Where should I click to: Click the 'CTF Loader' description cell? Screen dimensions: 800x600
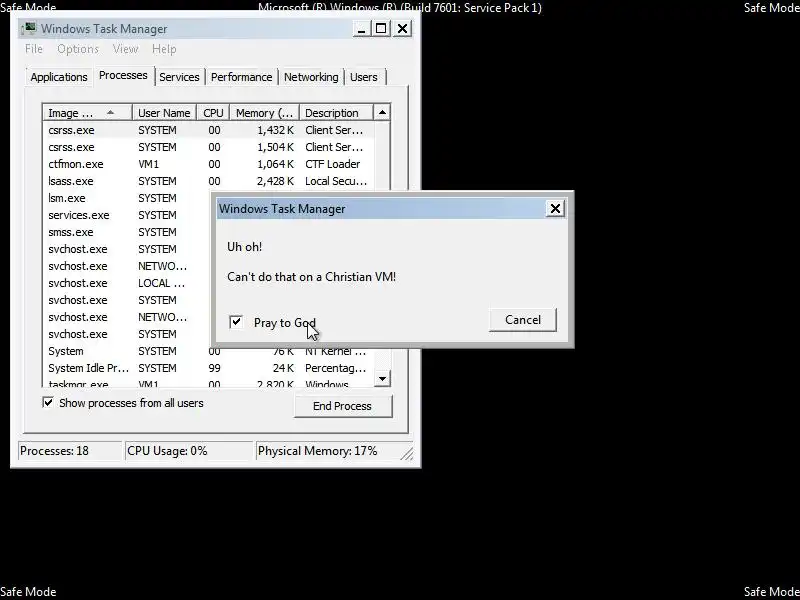332,164
